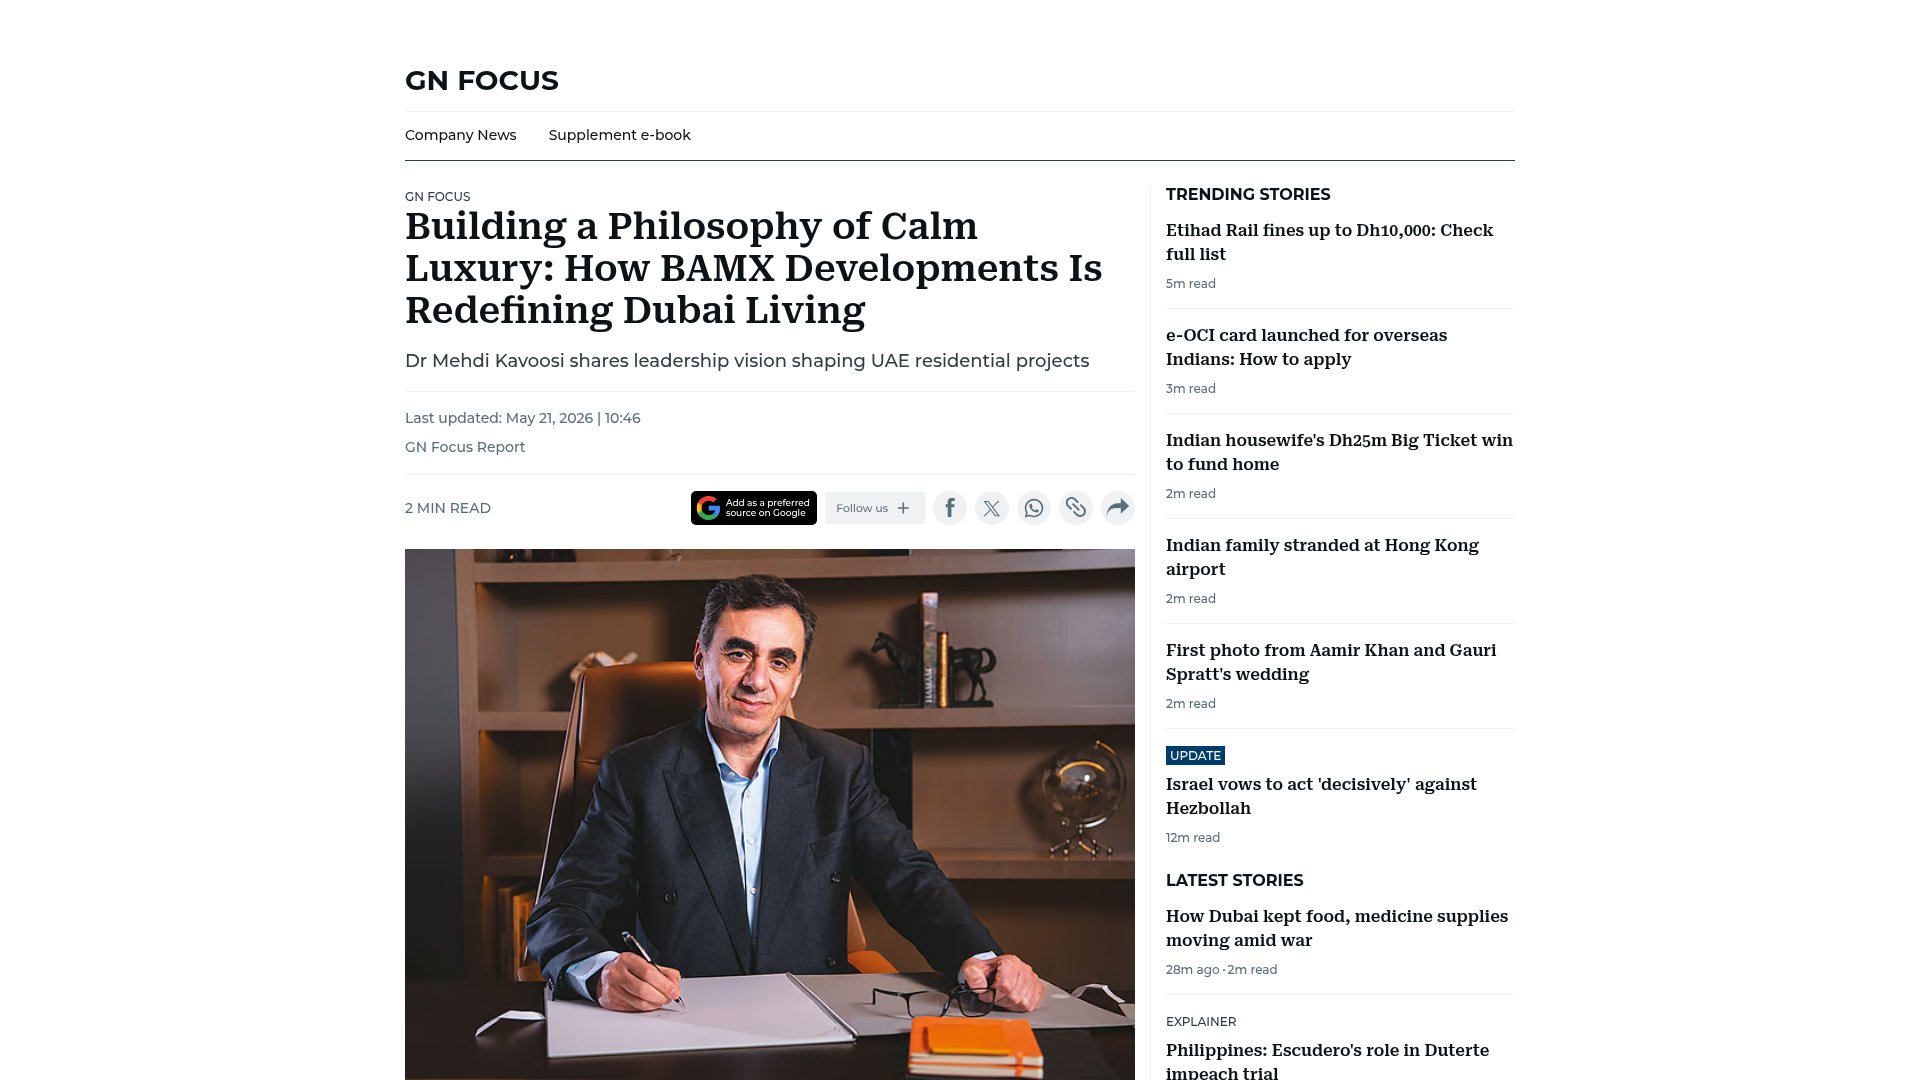Open Israel vows to act against Hezbollah story
1920x1080 pixels.
[1321, 796]
